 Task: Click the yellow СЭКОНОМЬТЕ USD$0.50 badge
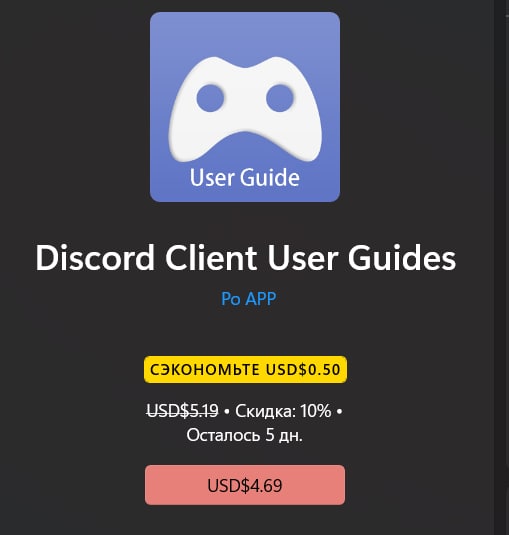click(245, 370)
